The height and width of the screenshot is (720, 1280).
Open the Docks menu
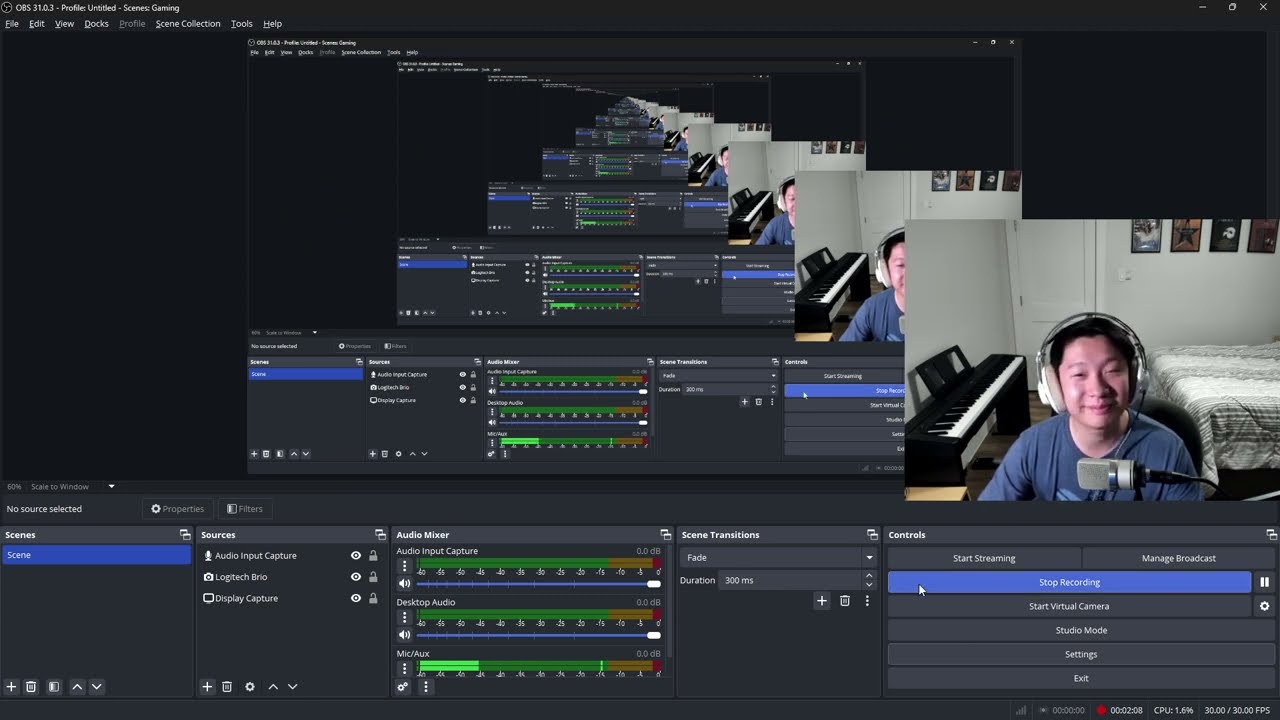click(x=96, y=23)
